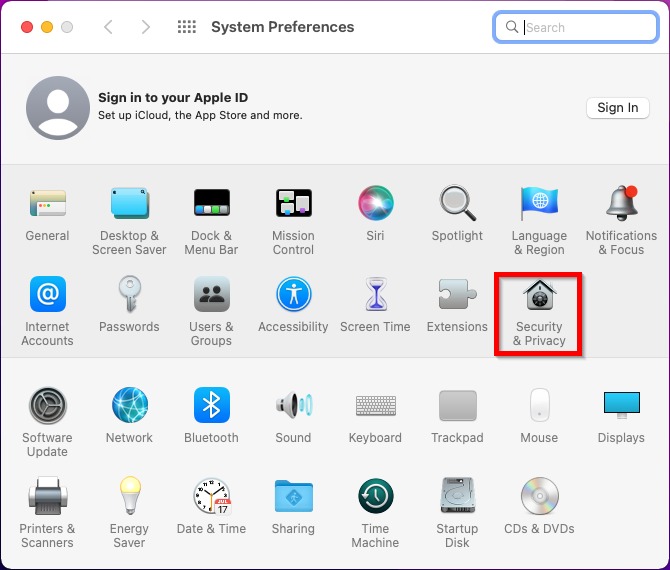Viewport: 670px width, 570px height.
Task: Go forward using the right chevron
Action: [146, 27]
